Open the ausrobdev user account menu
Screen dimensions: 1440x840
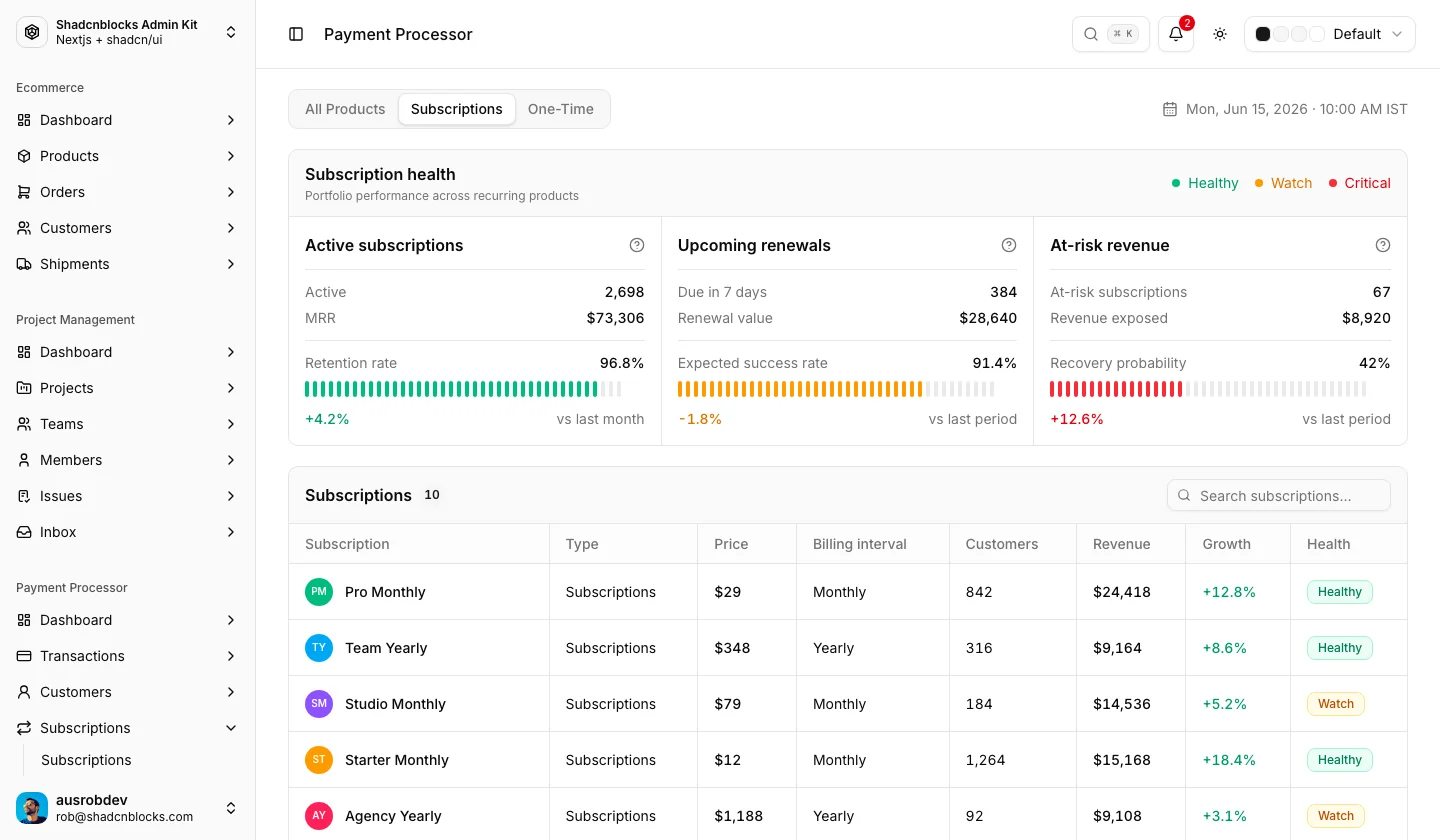click(x=128, y=808)
